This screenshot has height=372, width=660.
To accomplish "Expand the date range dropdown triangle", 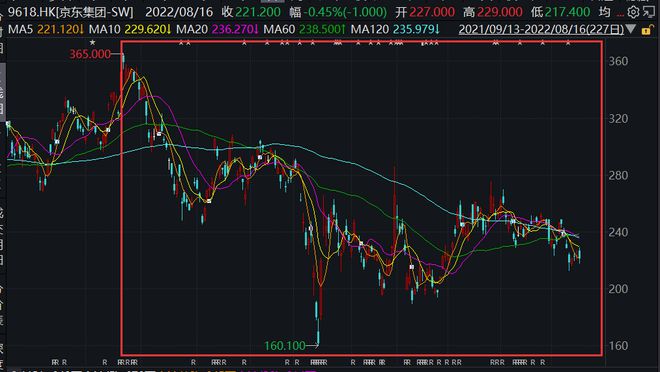I will coord(631,29).
